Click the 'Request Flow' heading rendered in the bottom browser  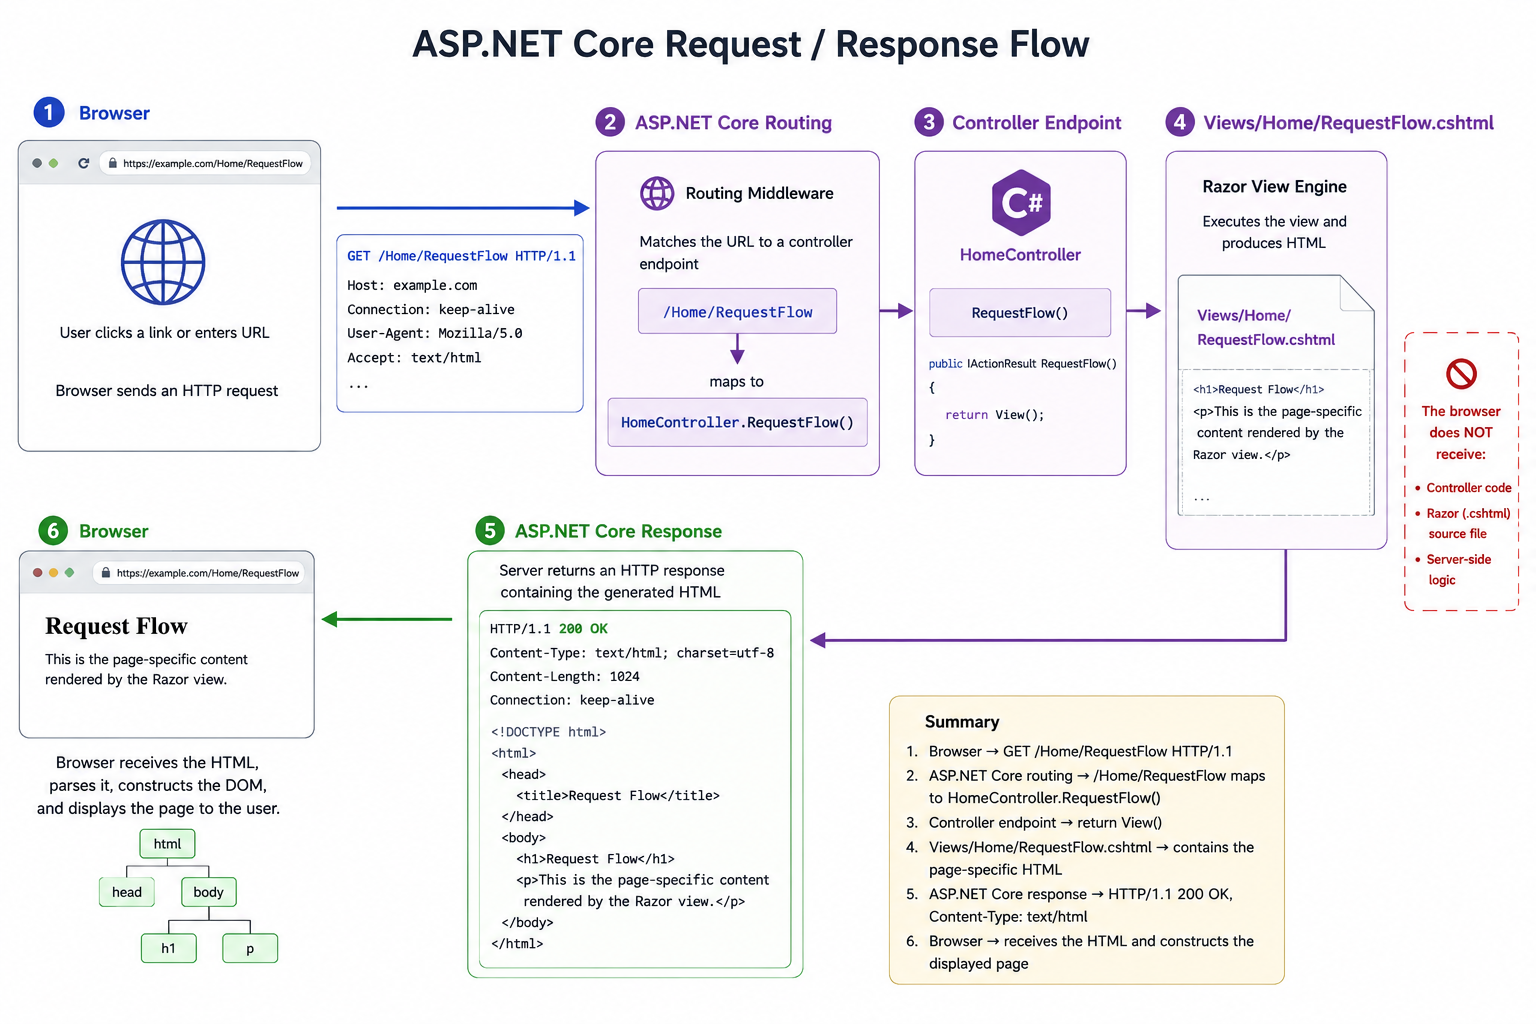coord(116,626)
